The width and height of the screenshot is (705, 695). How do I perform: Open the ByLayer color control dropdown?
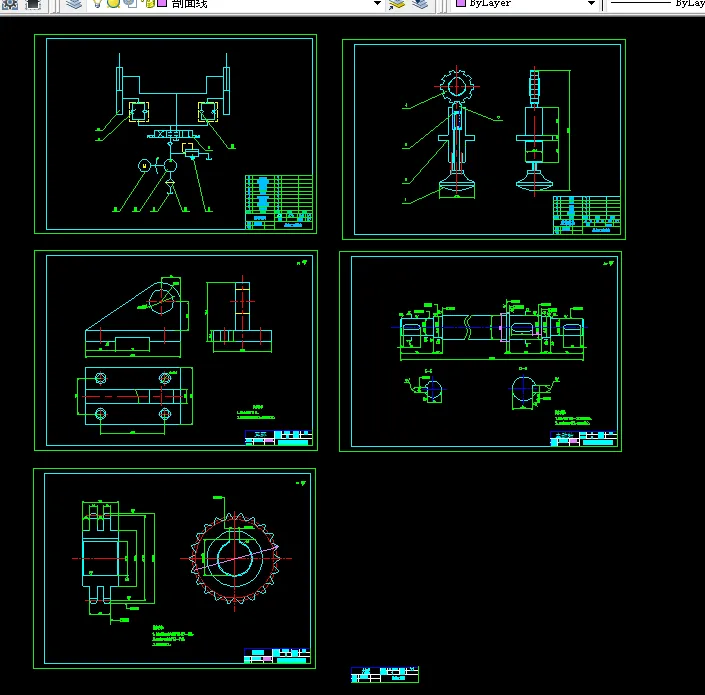click(525, 4)
